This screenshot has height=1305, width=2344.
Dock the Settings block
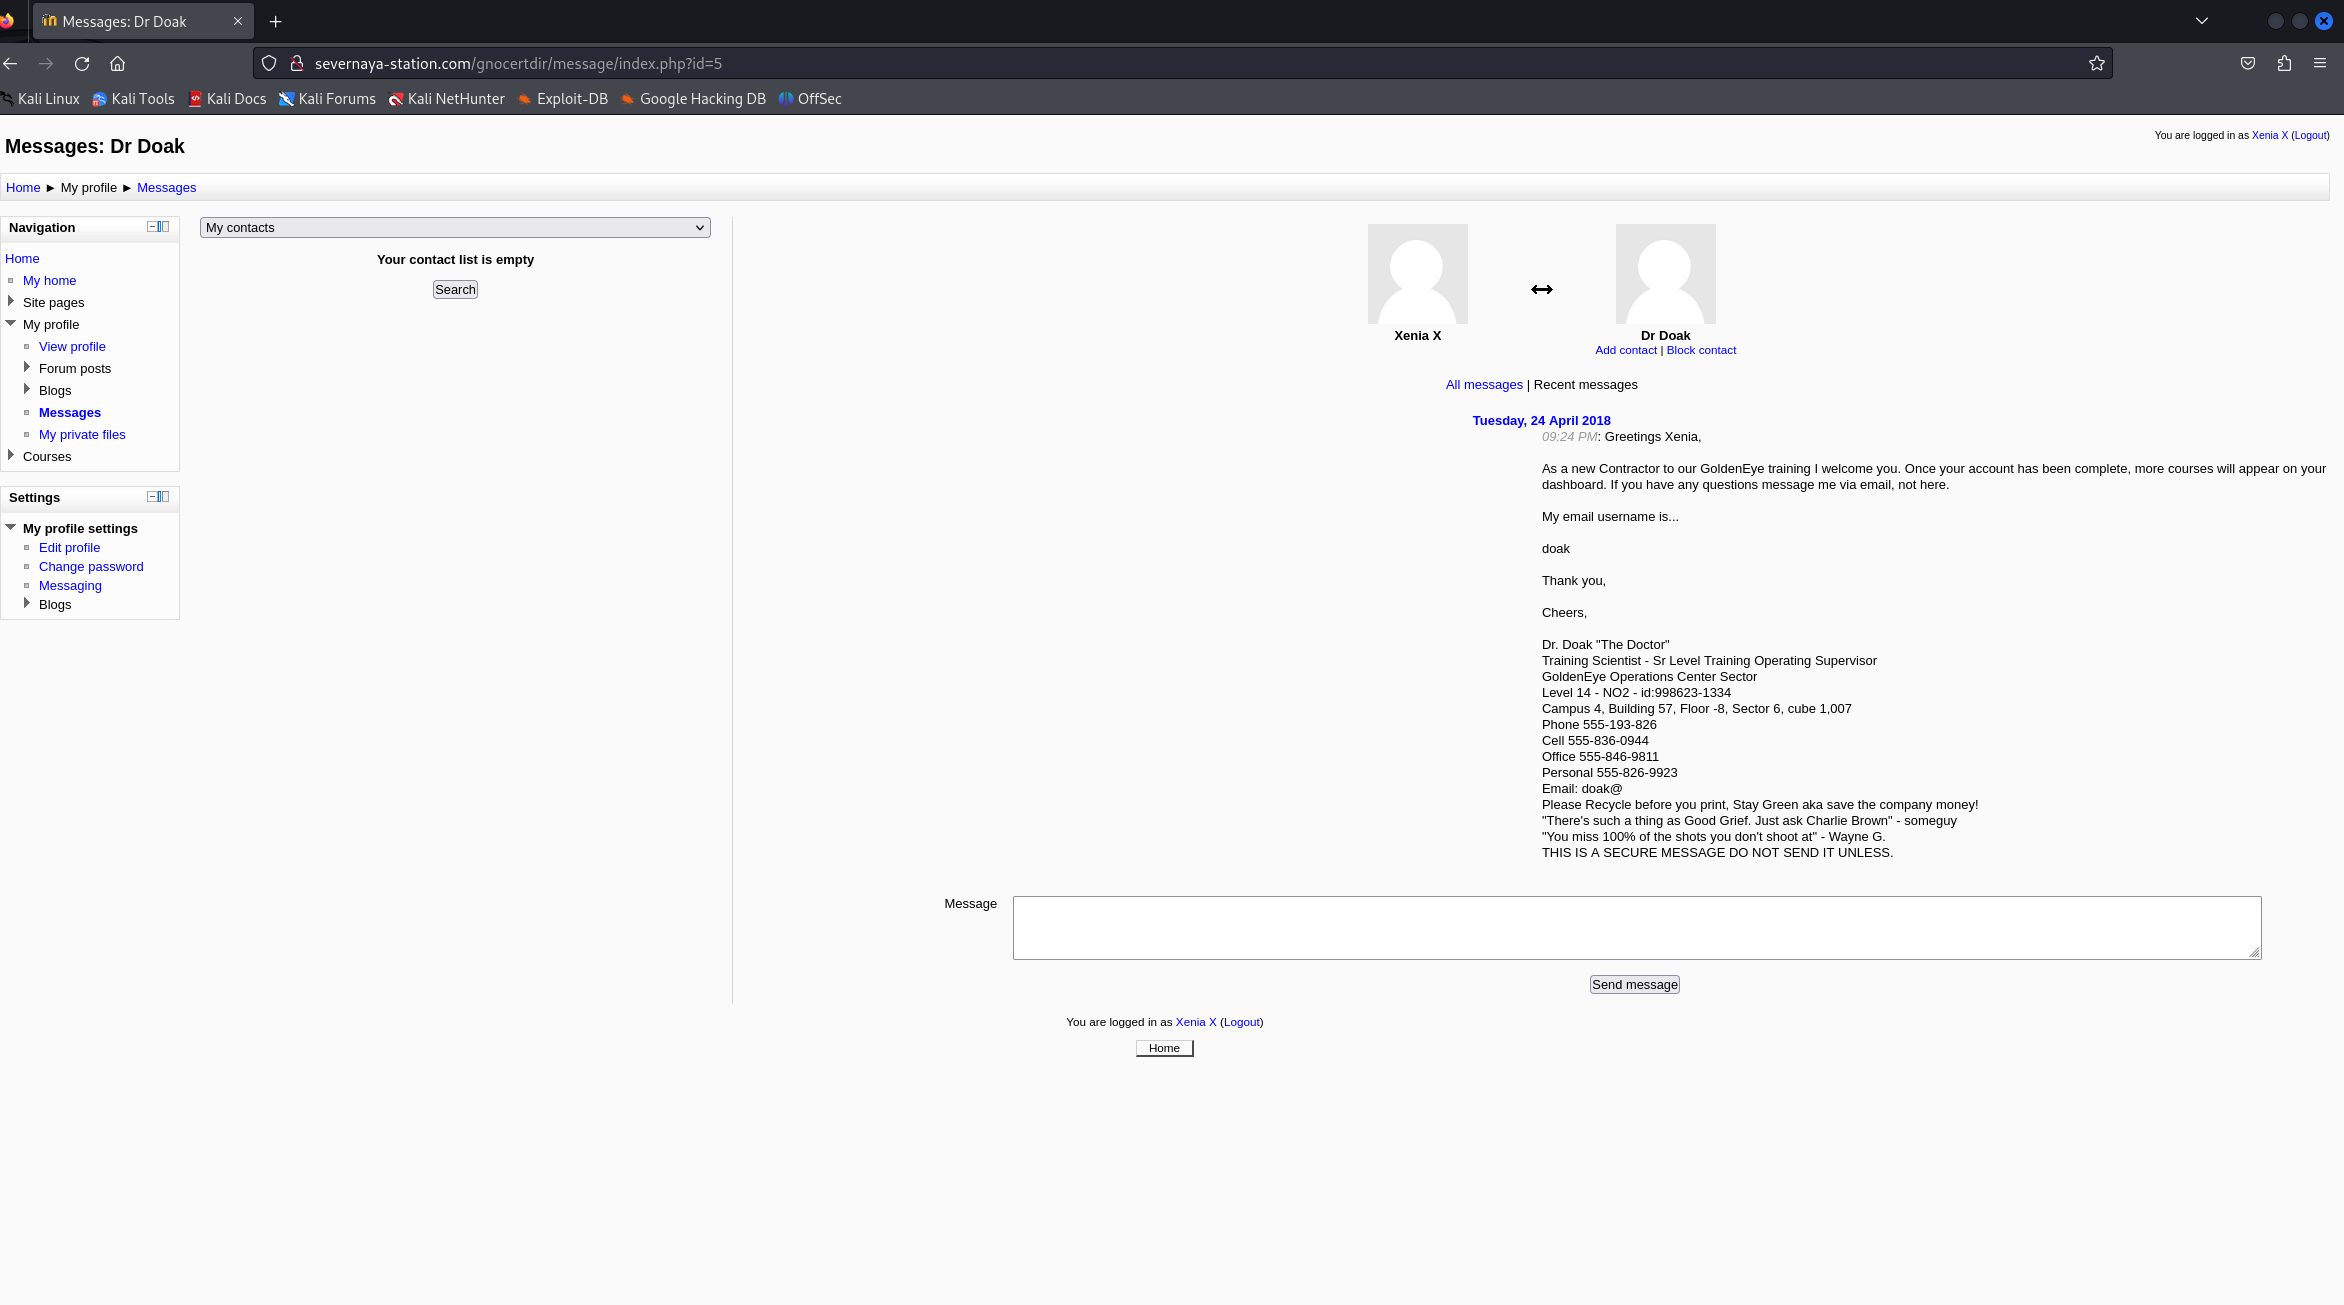[165, 497]
